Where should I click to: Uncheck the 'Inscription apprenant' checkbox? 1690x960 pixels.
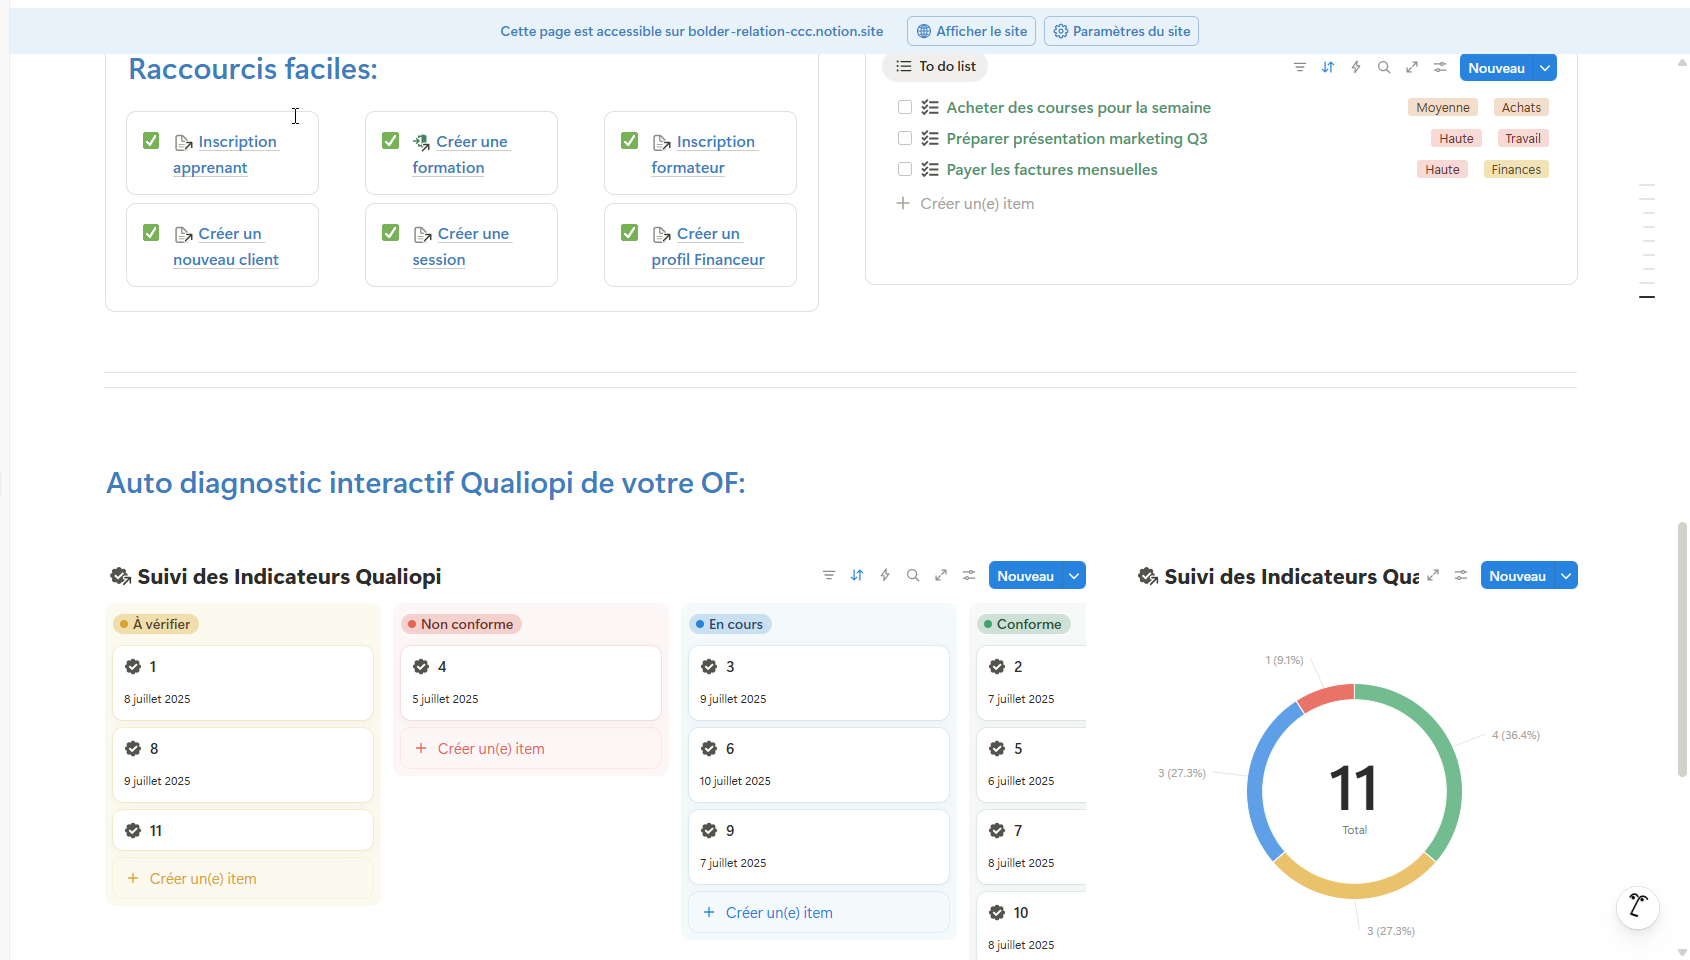click(151, 141)
